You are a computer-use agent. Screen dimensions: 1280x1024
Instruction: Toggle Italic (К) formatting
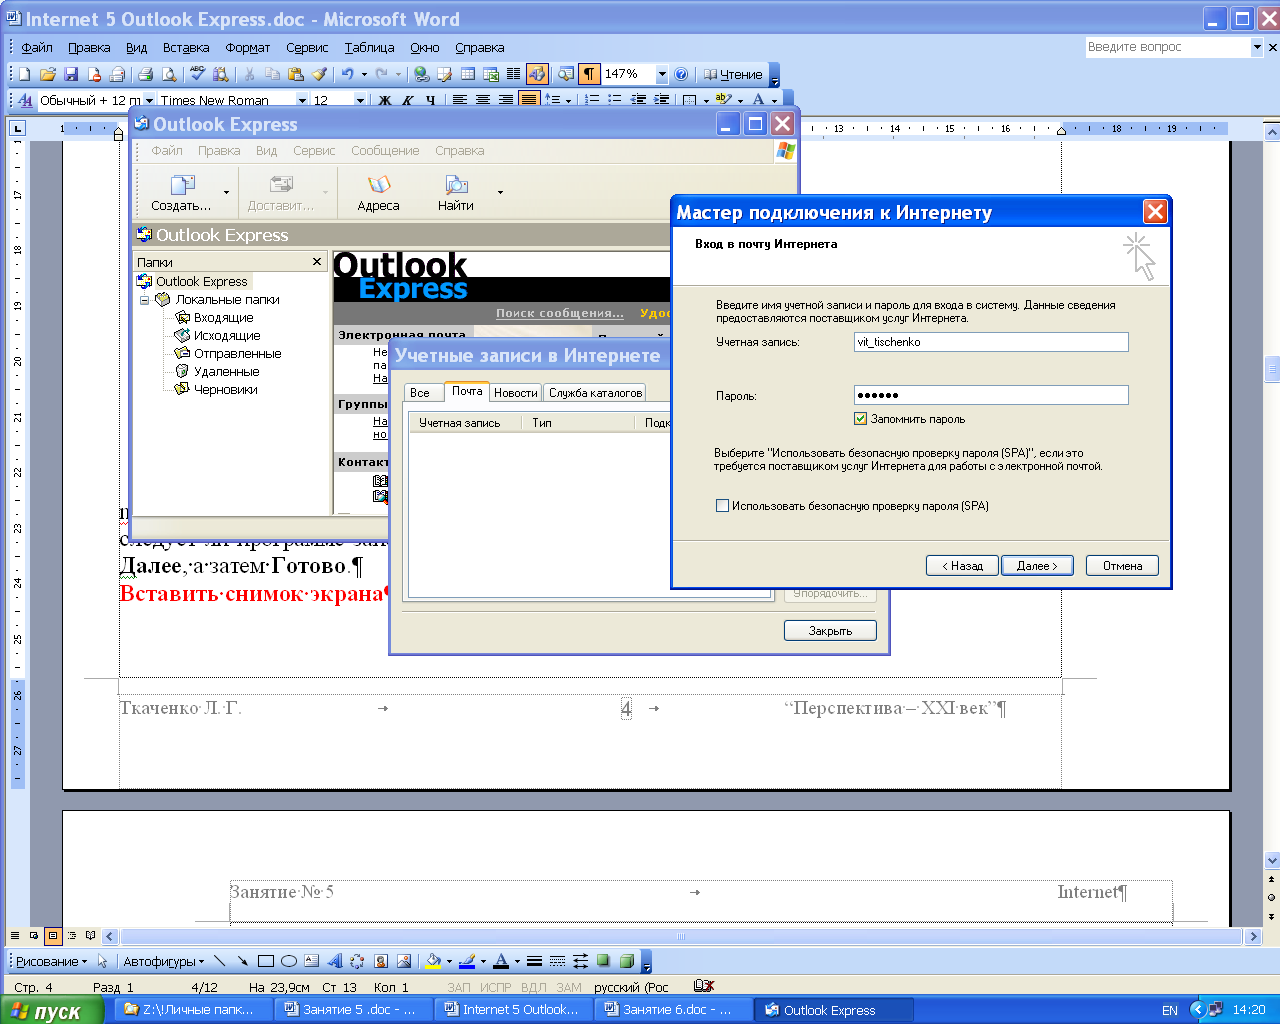point(407,100)
